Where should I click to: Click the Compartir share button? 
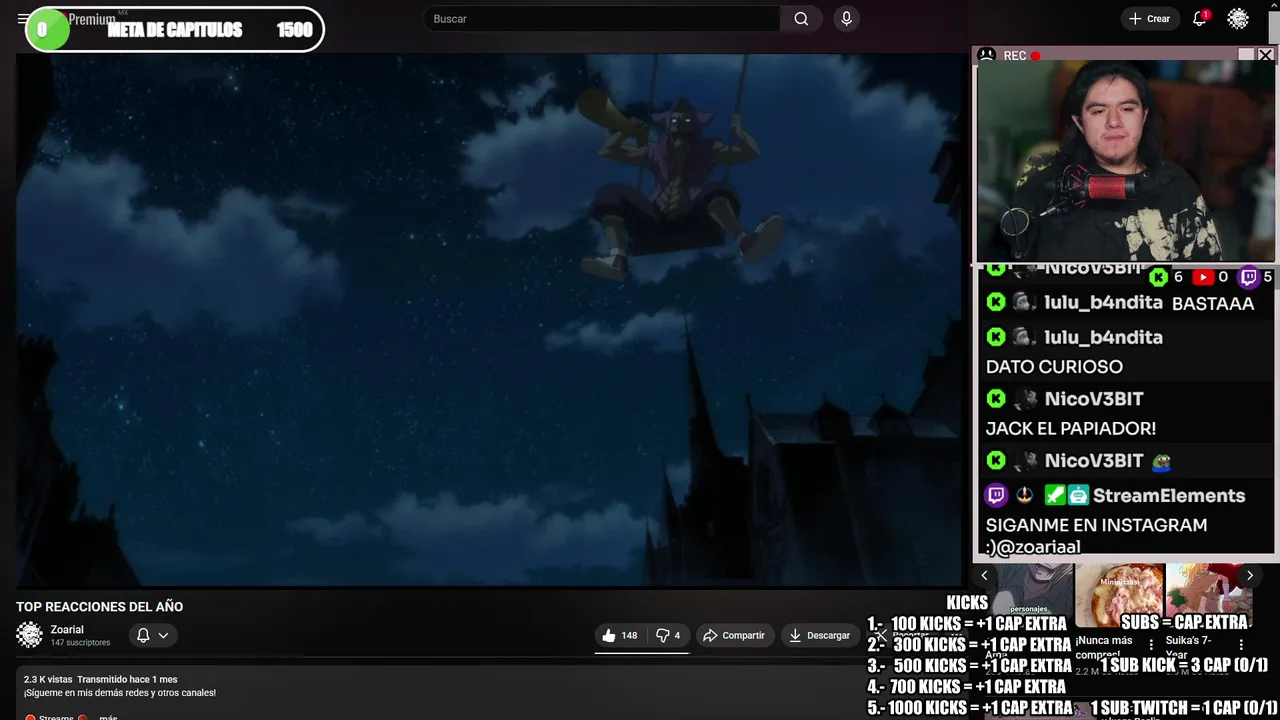733,635
